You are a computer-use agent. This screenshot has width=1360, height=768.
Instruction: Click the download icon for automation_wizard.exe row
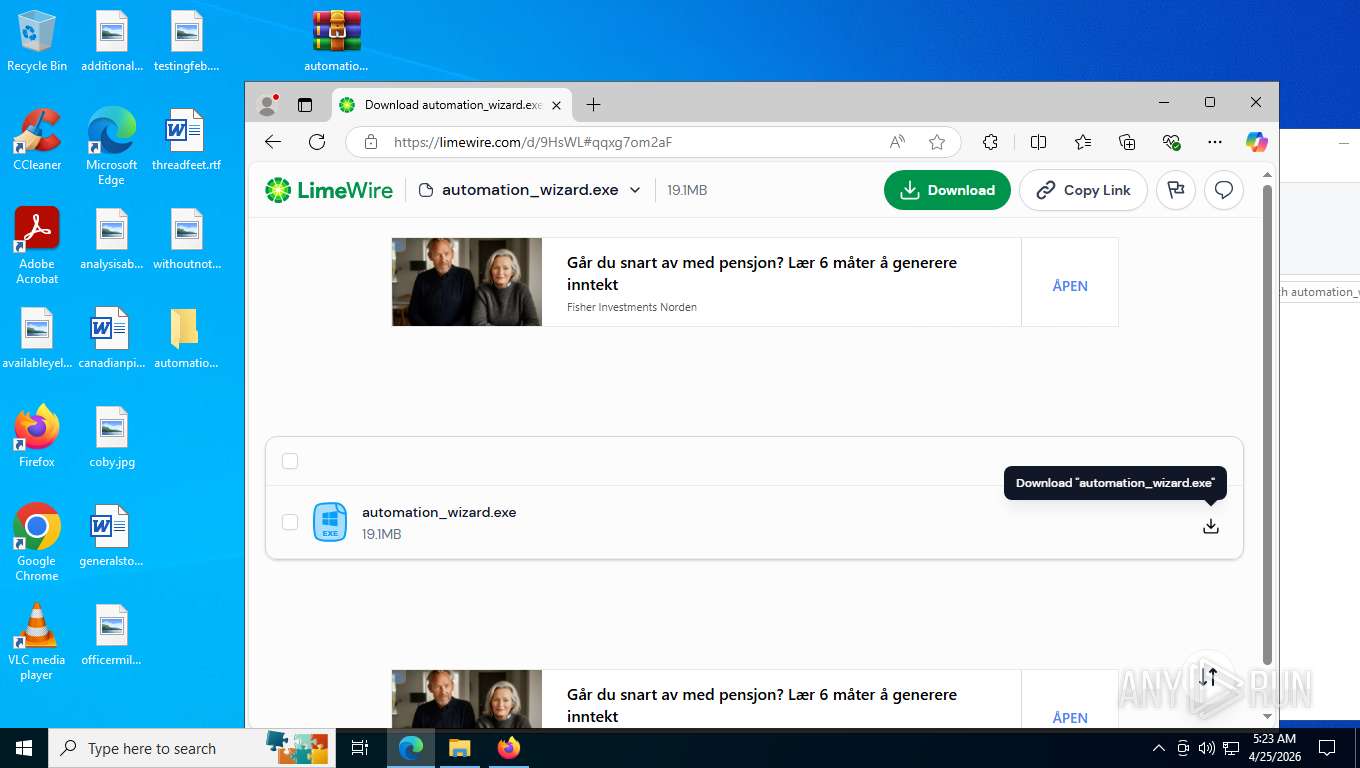pyautogui.click(x=1211, y=526)
